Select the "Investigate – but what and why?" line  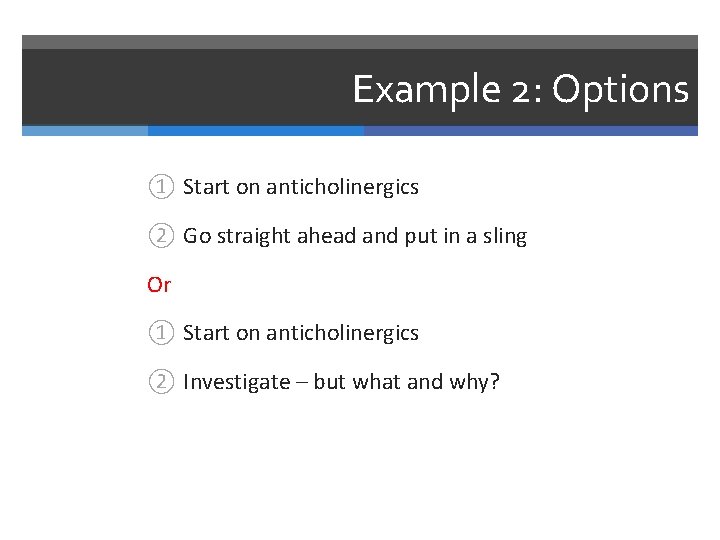[x=341, y=382]
